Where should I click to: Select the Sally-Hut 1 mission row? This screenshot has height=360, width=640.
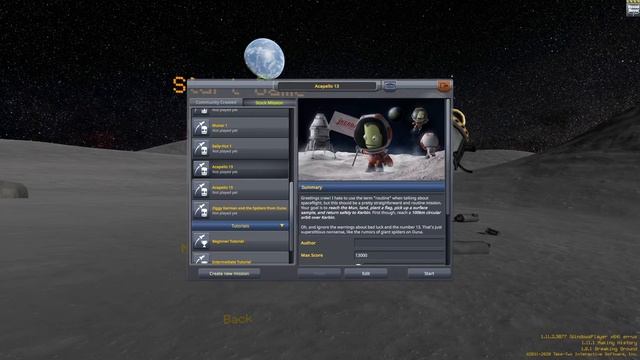240,149
